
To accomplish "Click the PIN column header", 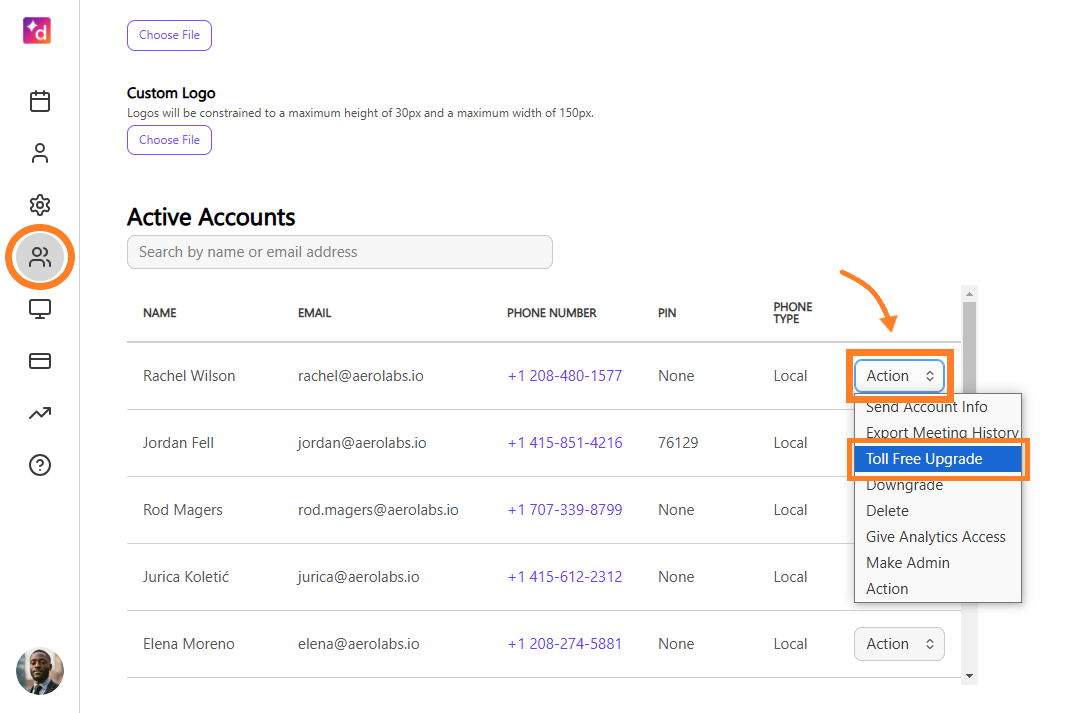I will [x=667, y=313].
